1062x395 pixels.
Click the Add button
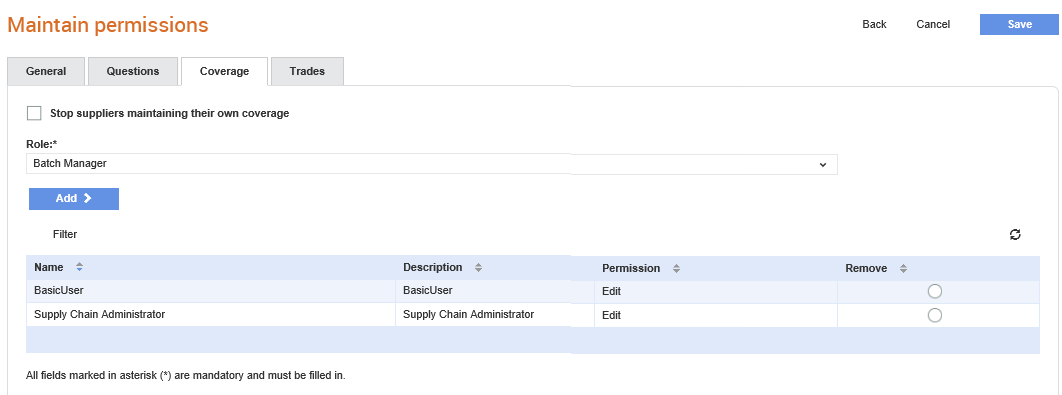(x=74, y=199)
